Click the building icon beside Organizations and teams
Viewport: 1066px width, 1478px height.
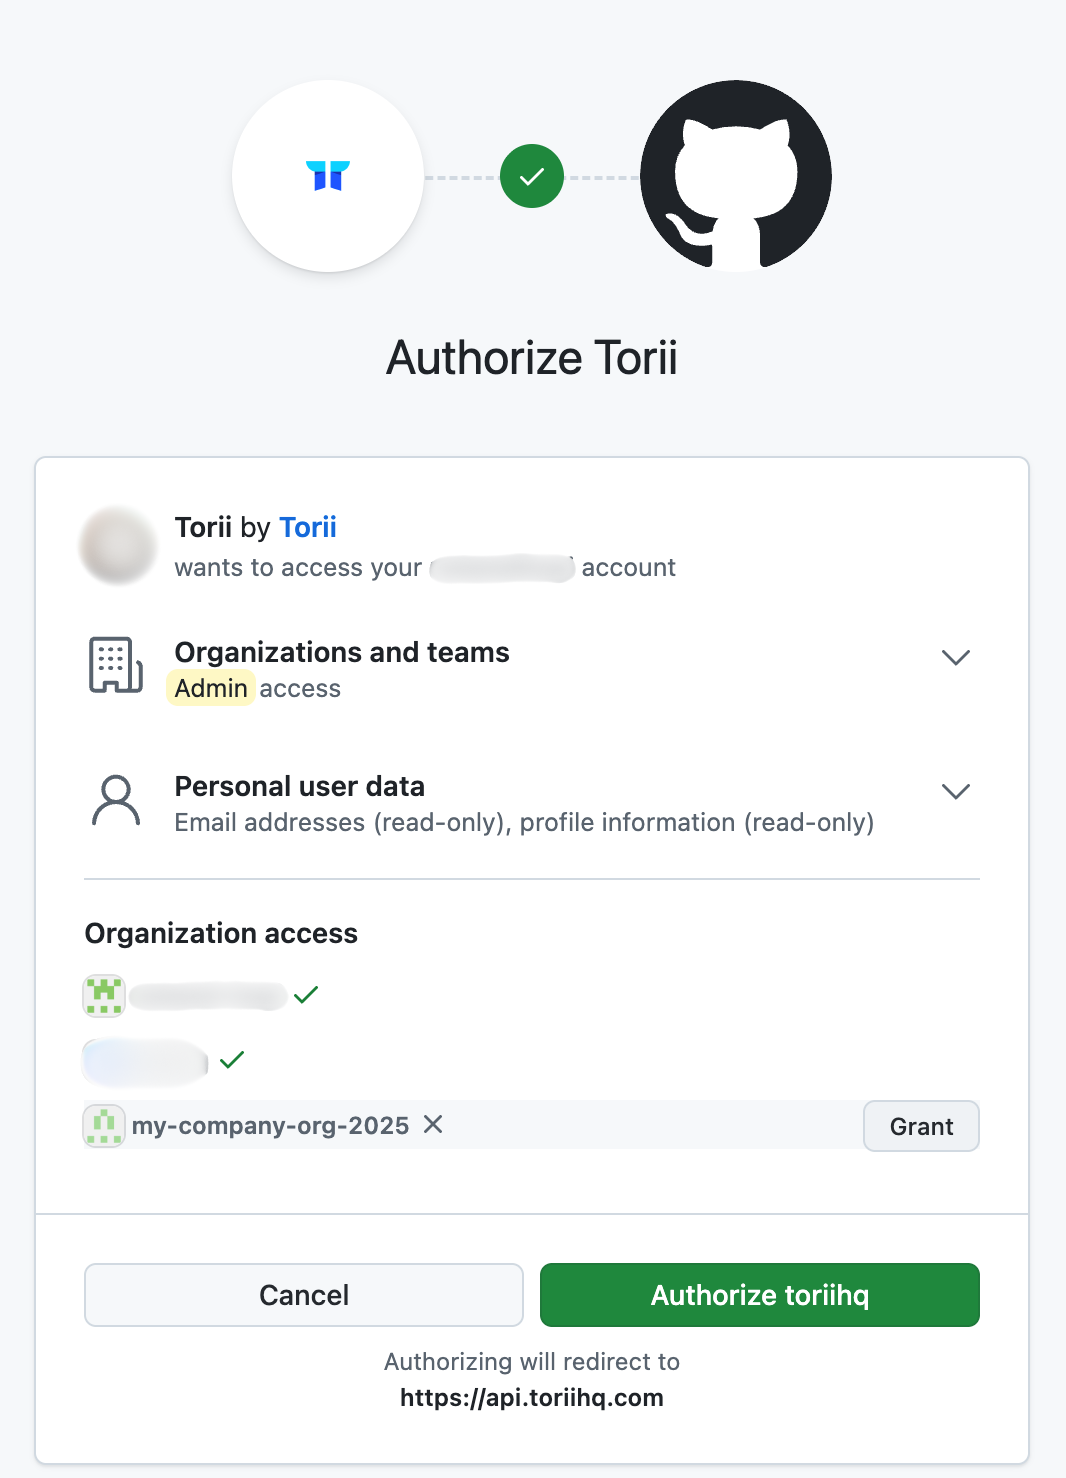(x=115, y=664)
